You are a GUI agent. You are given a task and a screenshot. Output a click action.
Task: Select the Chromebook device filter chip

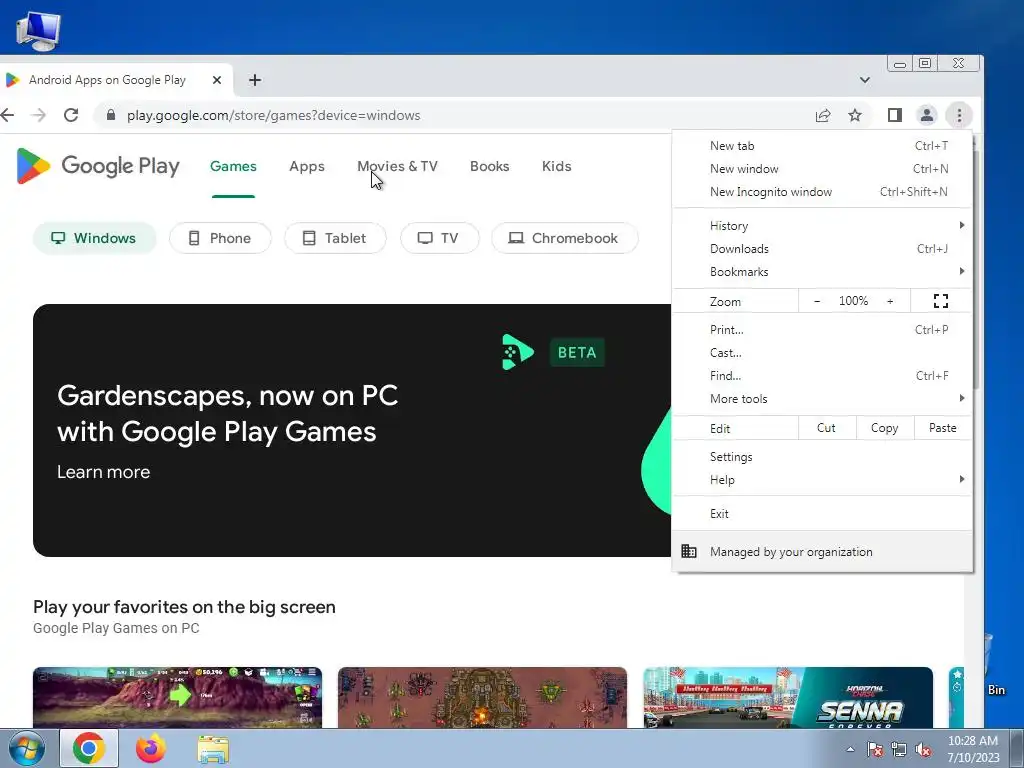[564, 238]
